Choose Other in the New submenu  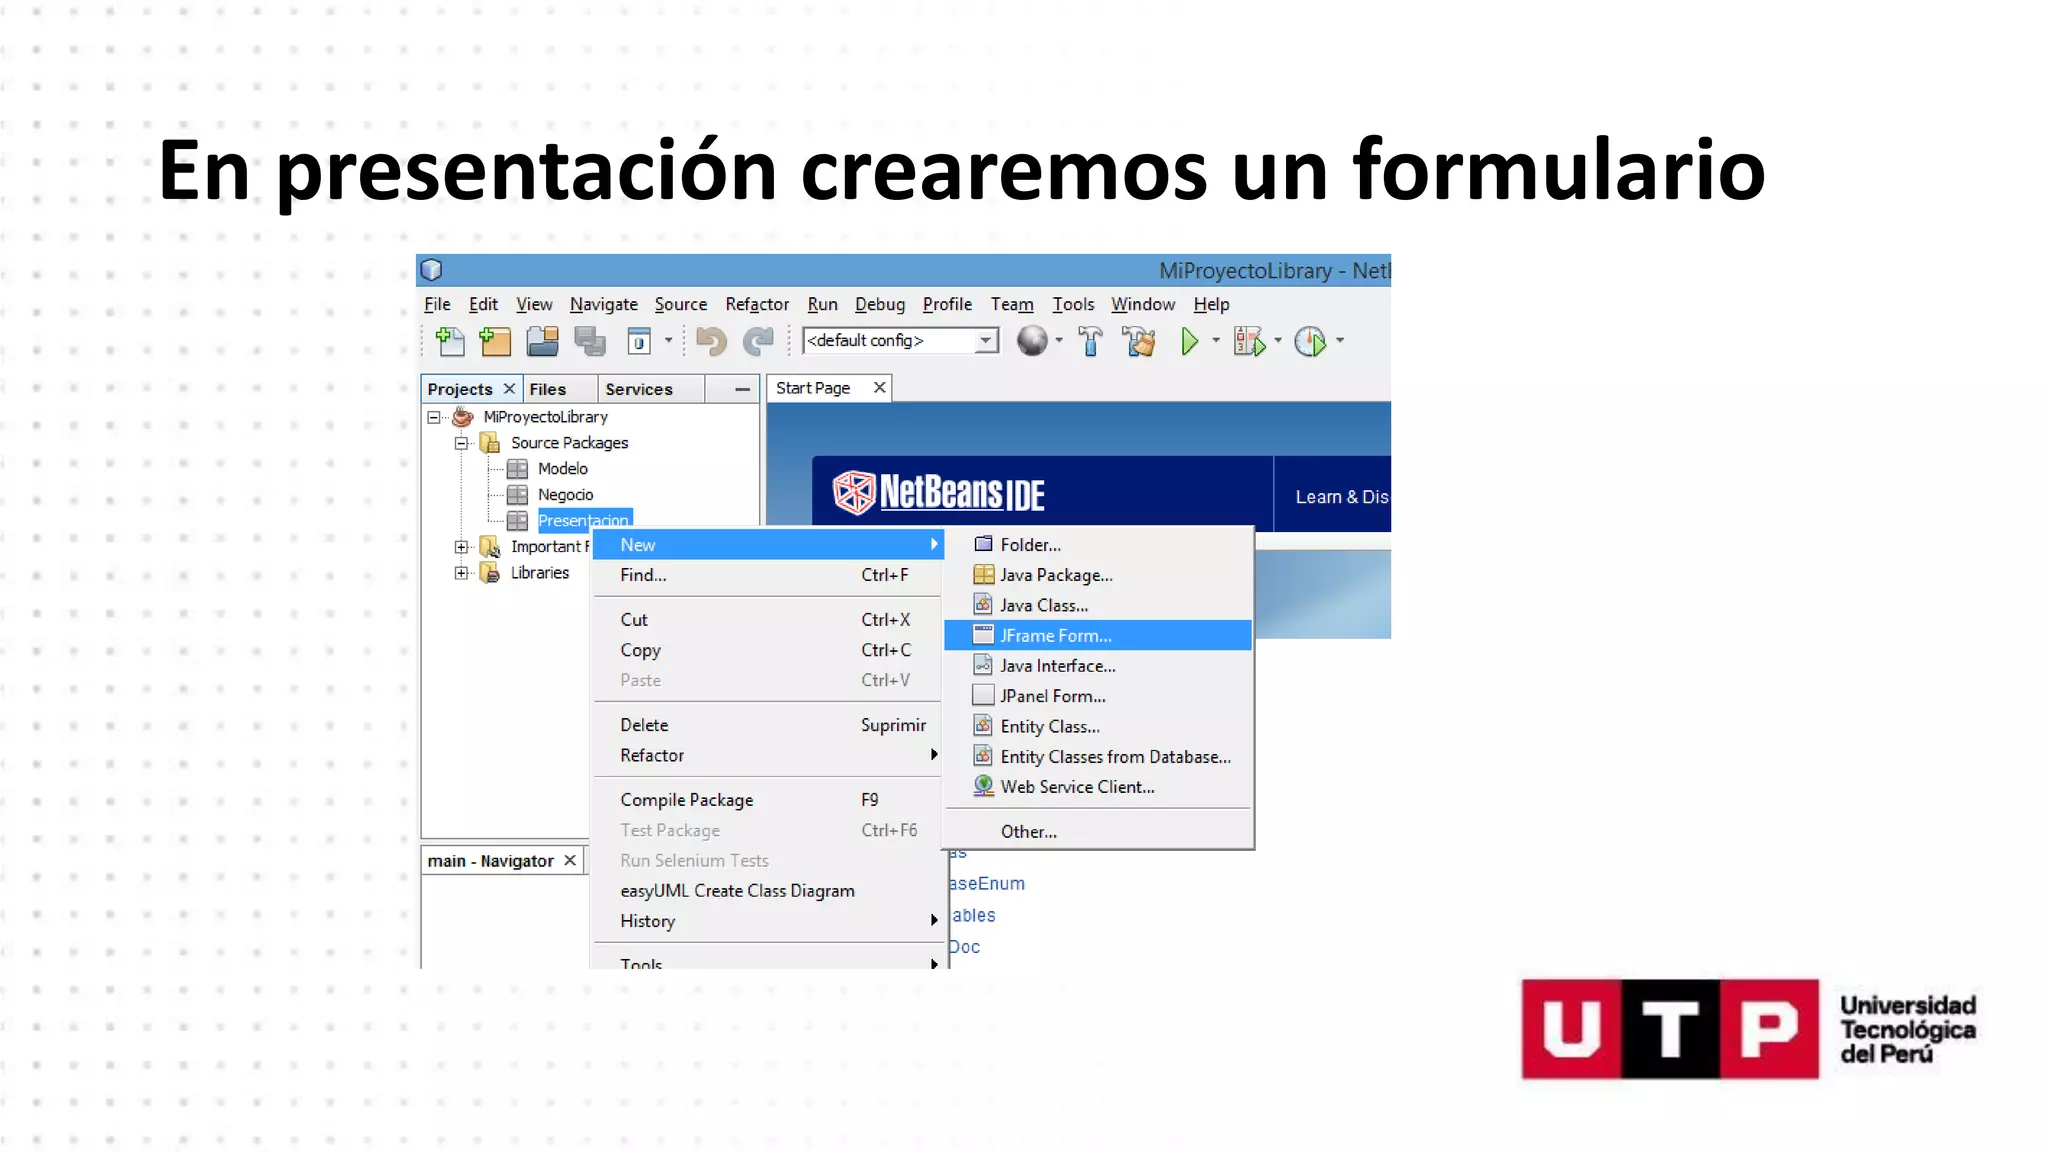[1098, 832]
